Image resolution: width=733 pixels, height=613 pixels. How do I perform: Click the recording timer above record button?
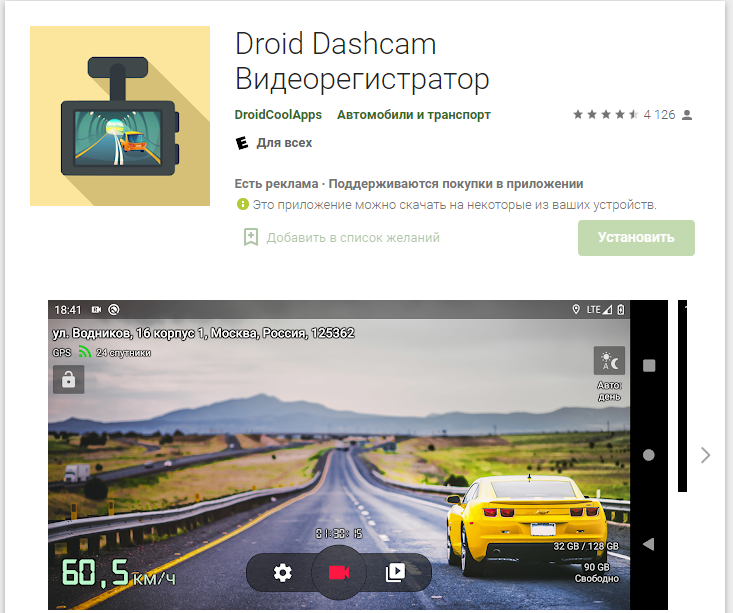coord(338,534)
